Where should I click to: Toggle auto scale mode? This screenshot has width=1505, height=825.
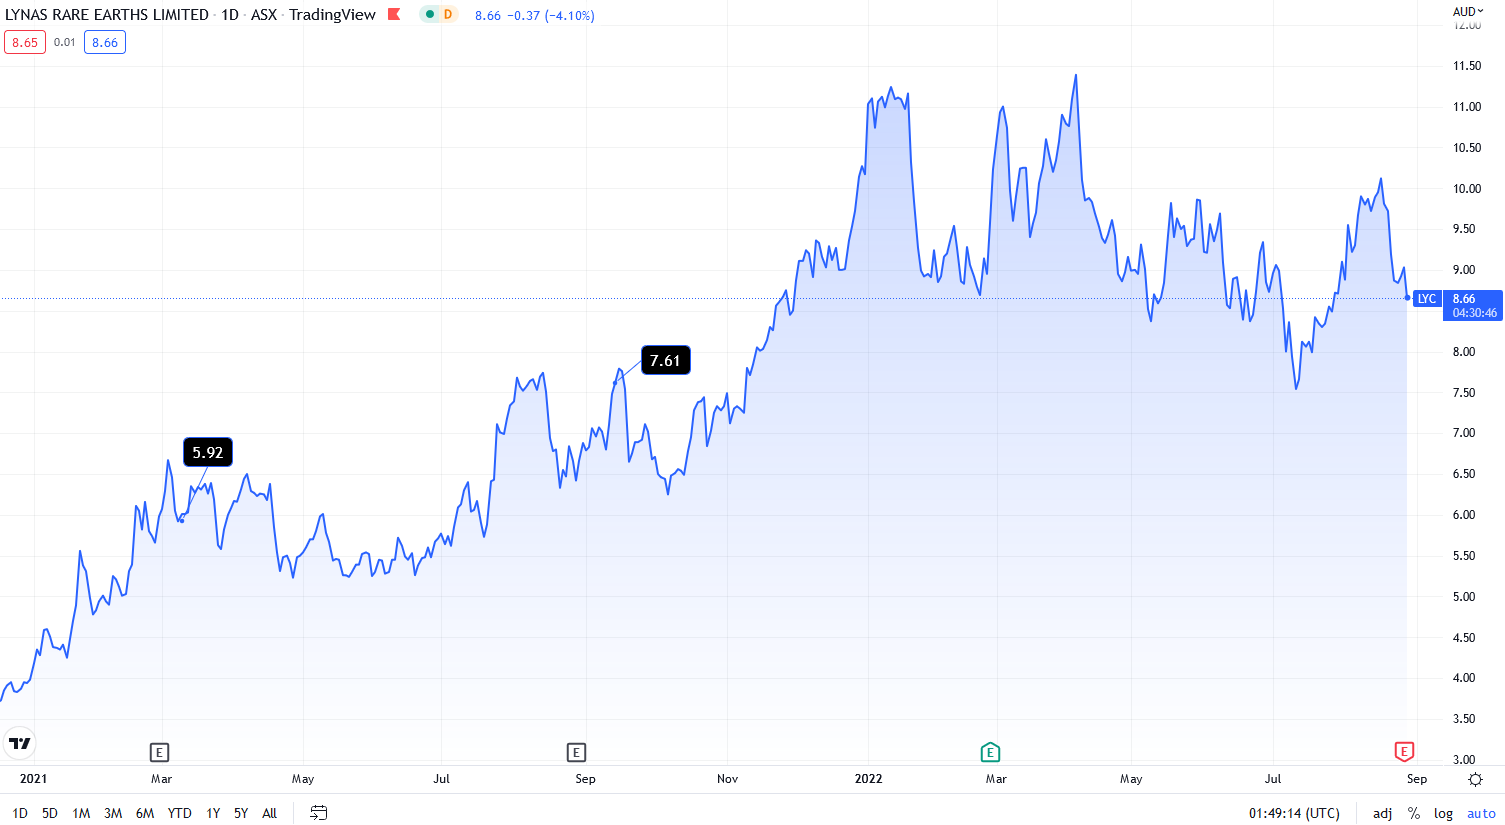1481,813
